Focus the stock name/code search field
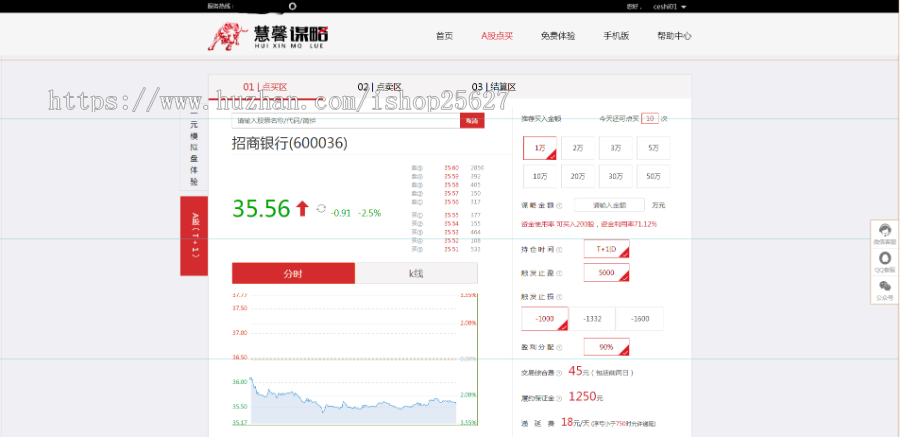The width and height of the screenshot is (900, 437). 346,121
